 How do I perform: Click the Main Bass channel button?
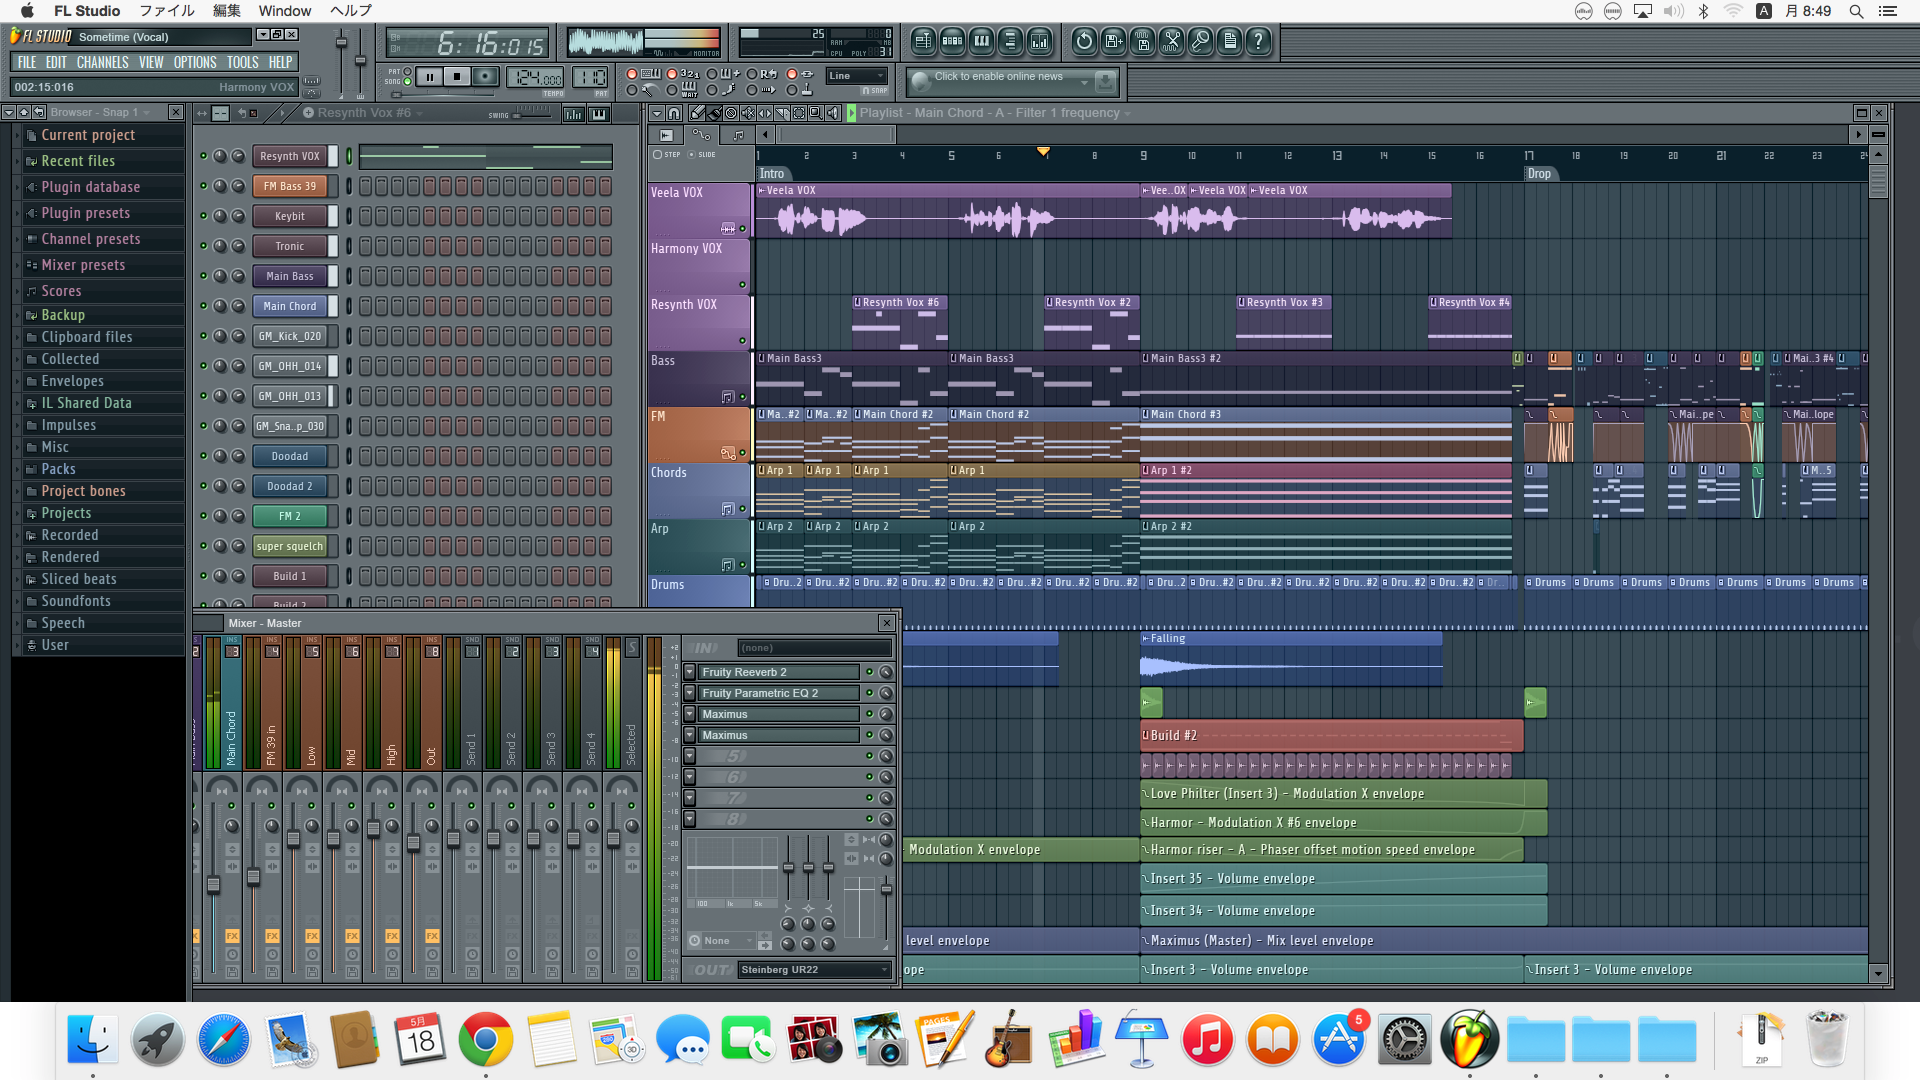point(289,276)
